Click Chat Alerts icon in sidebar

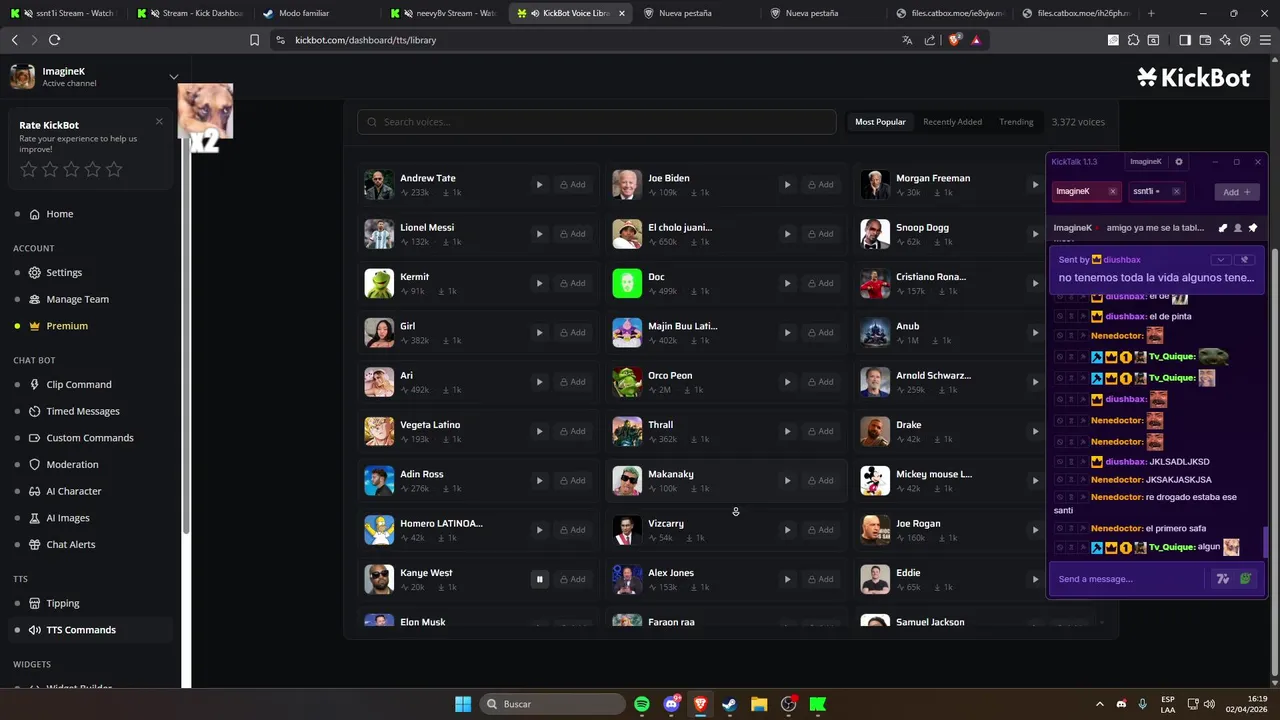tap(35, 545)
